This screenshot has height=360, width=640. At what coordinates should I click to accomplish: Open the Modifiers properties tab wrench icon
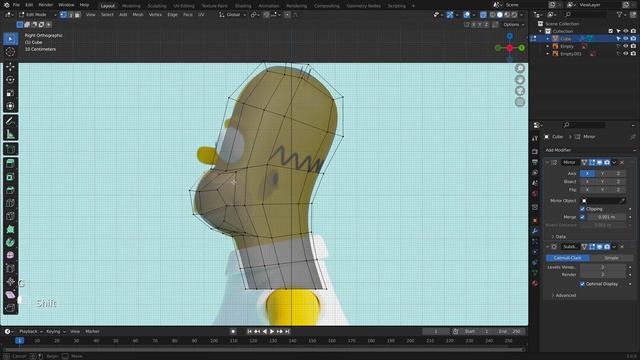(535, 231)
